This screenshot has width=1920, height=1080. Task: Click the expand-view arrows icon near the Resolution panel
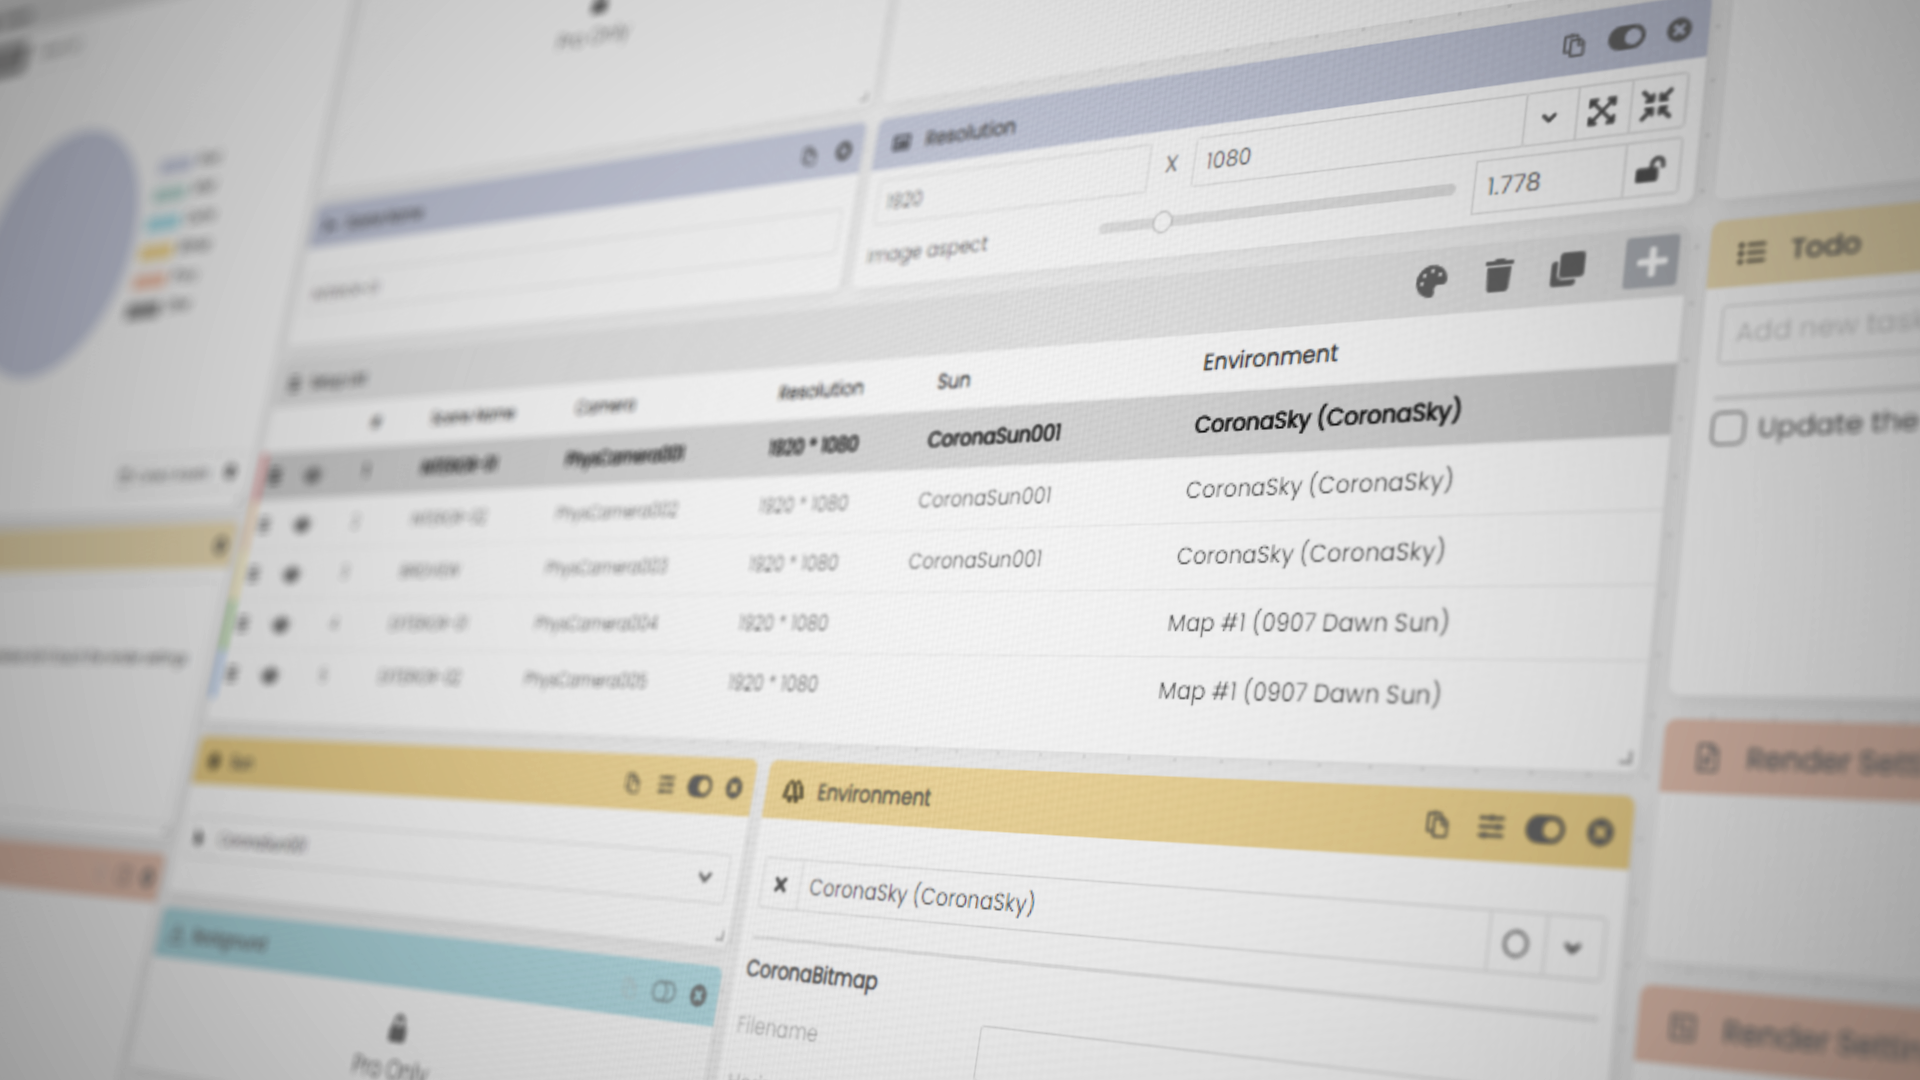[x=1602, y=112]
